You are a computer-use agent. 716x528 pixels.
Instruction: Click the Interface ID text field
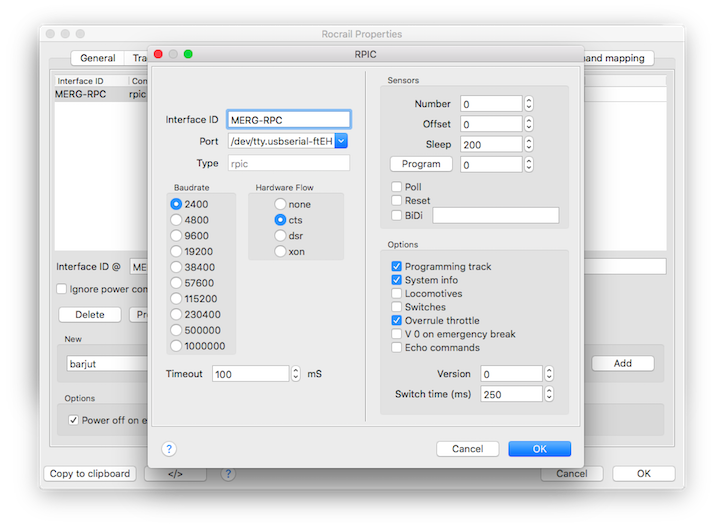point(288,119)
